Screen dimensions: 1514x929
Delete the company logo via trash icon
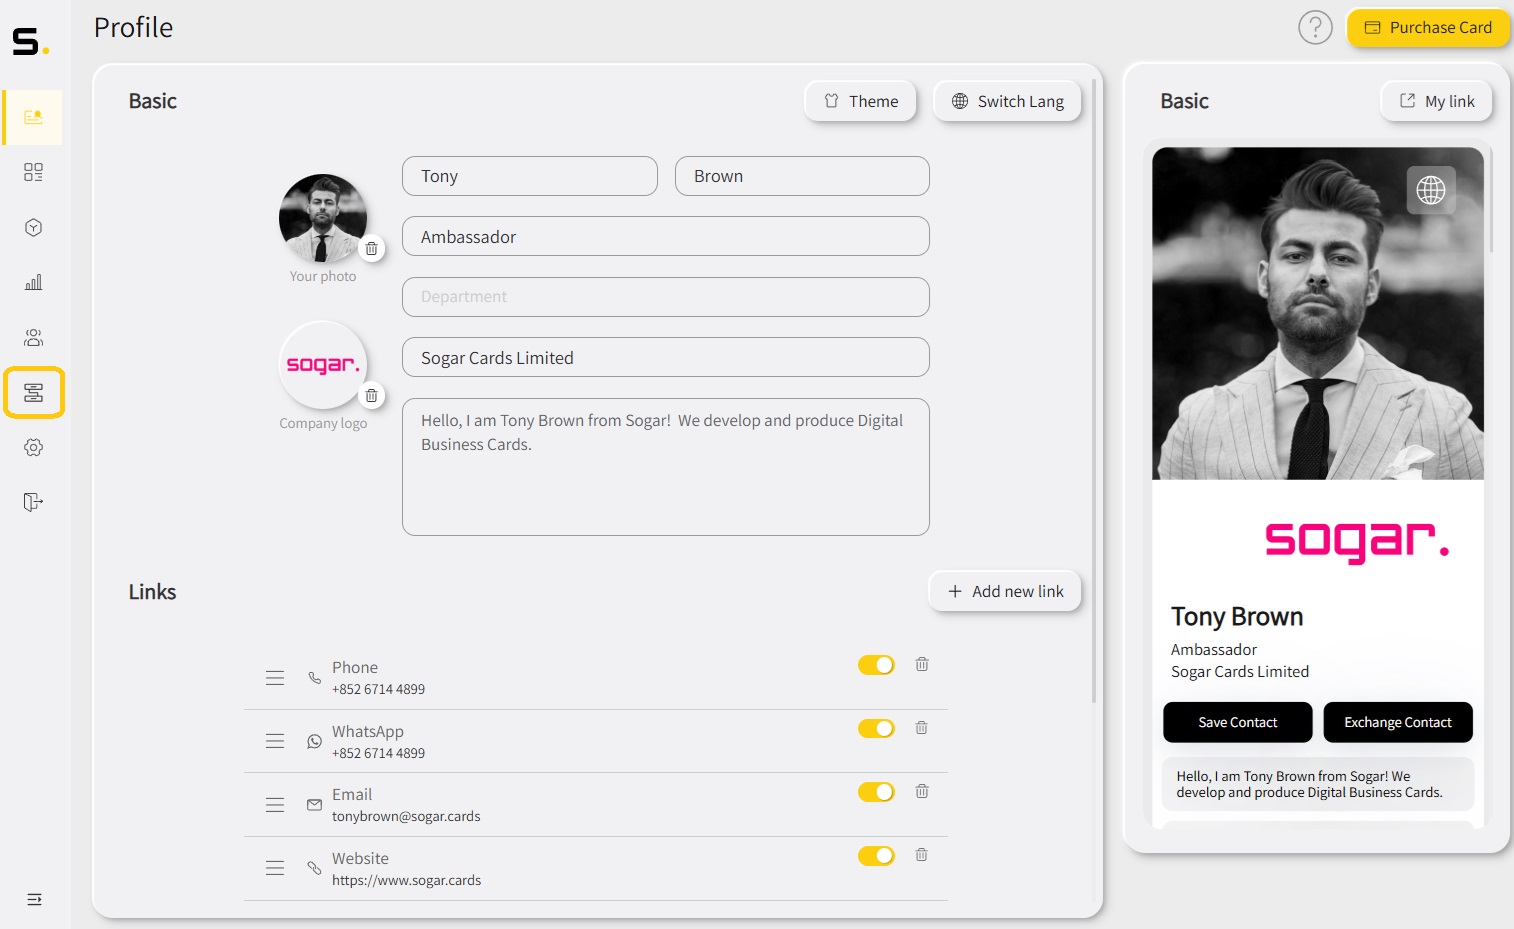pyautogui.click(x=371, y=395)
